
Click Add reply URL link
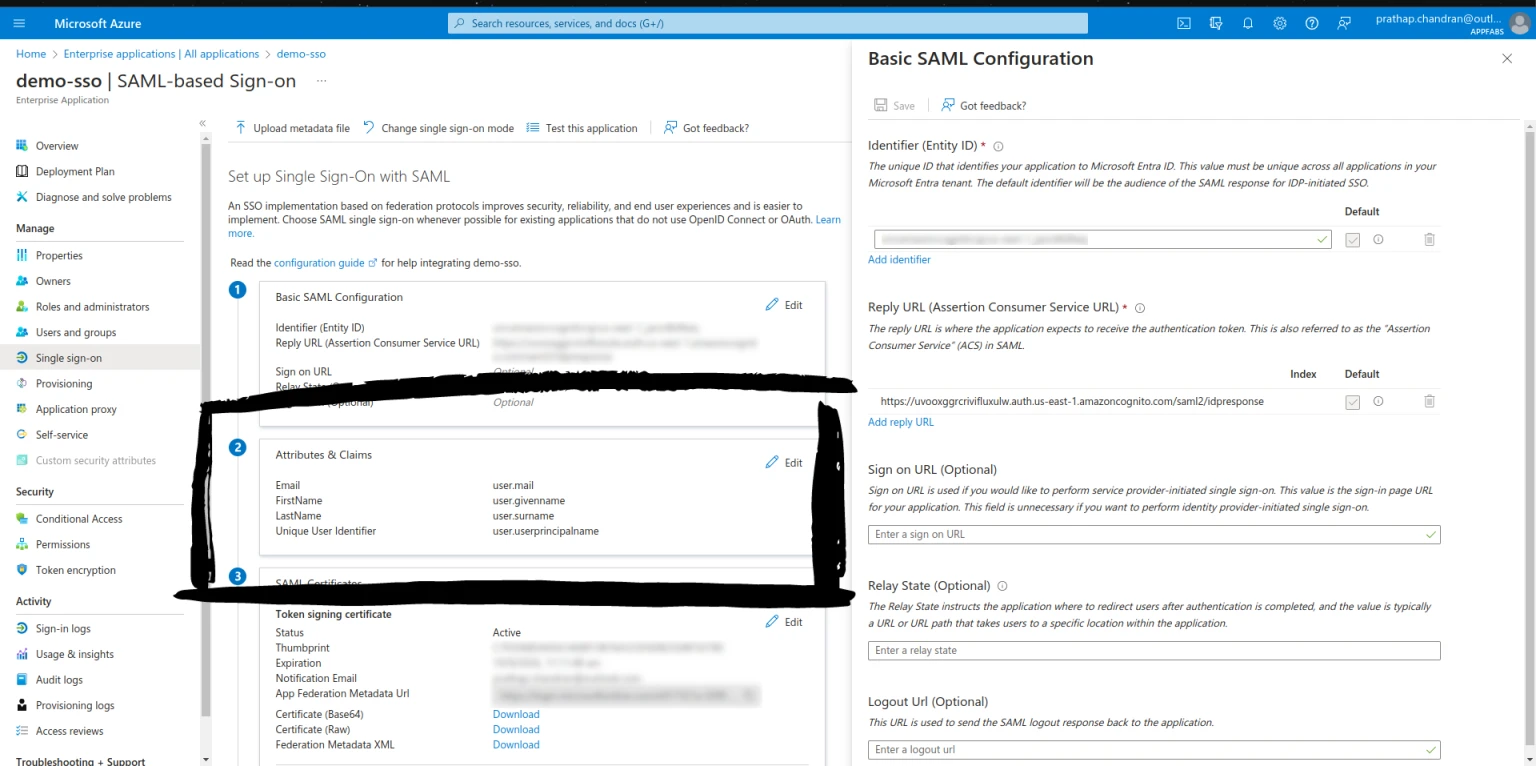901,422
